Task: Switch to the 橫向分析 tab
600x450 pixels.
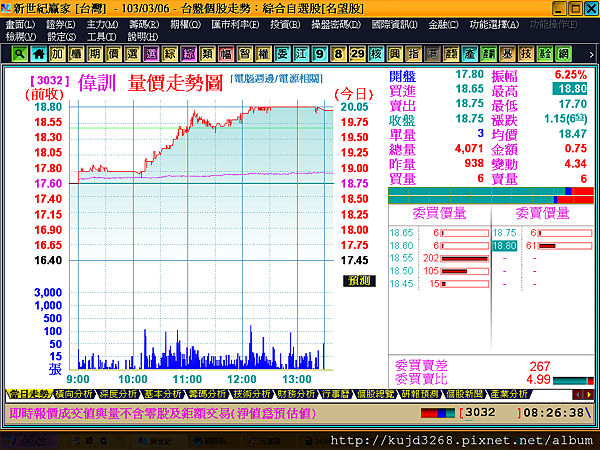Action: (74, 394)
